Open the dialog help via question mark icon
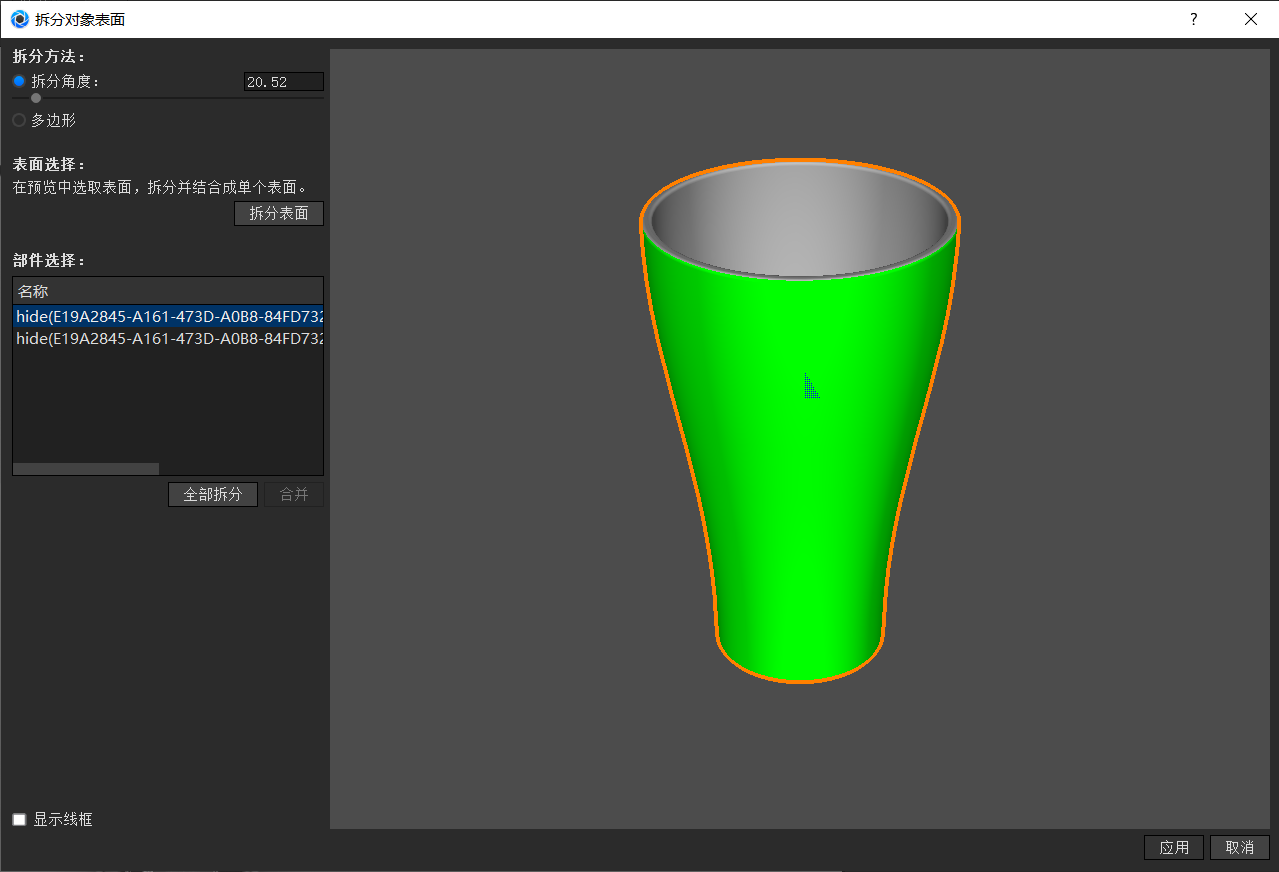This screenshot has width=1279, height=872. tap(1192, 19)
